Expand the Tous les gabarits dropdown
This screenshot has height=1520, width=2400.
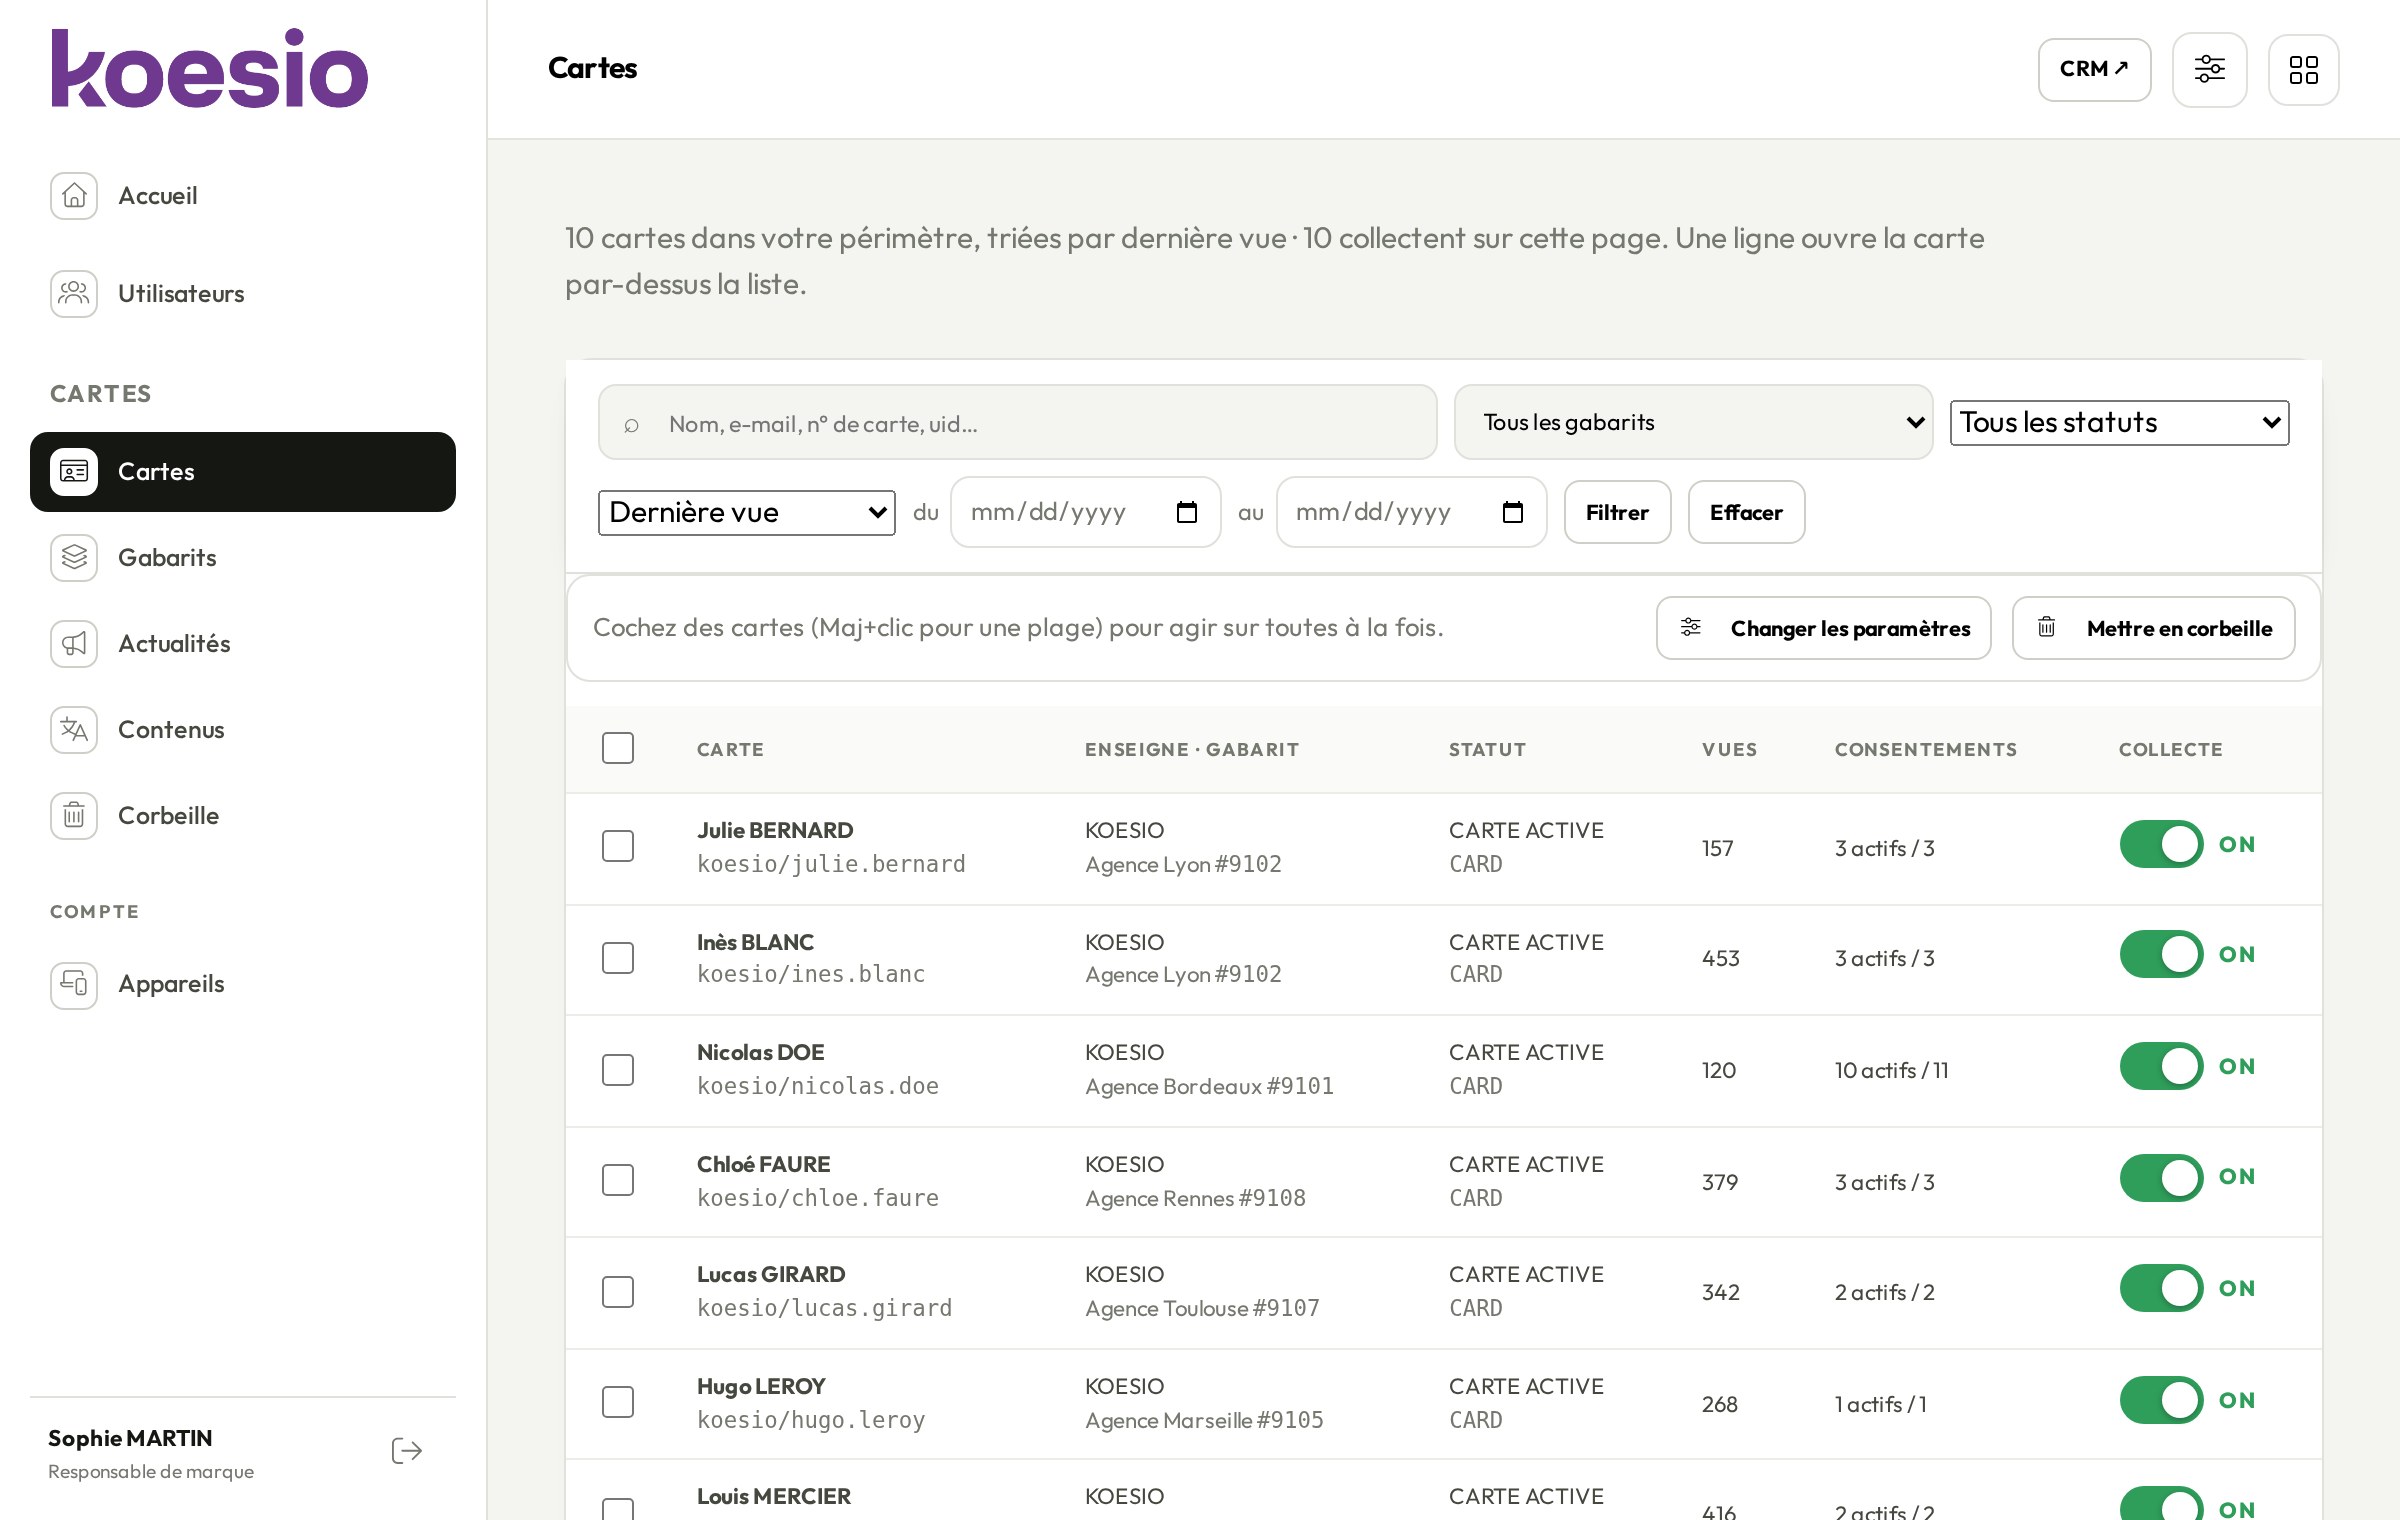click(x=1693, y=422)
